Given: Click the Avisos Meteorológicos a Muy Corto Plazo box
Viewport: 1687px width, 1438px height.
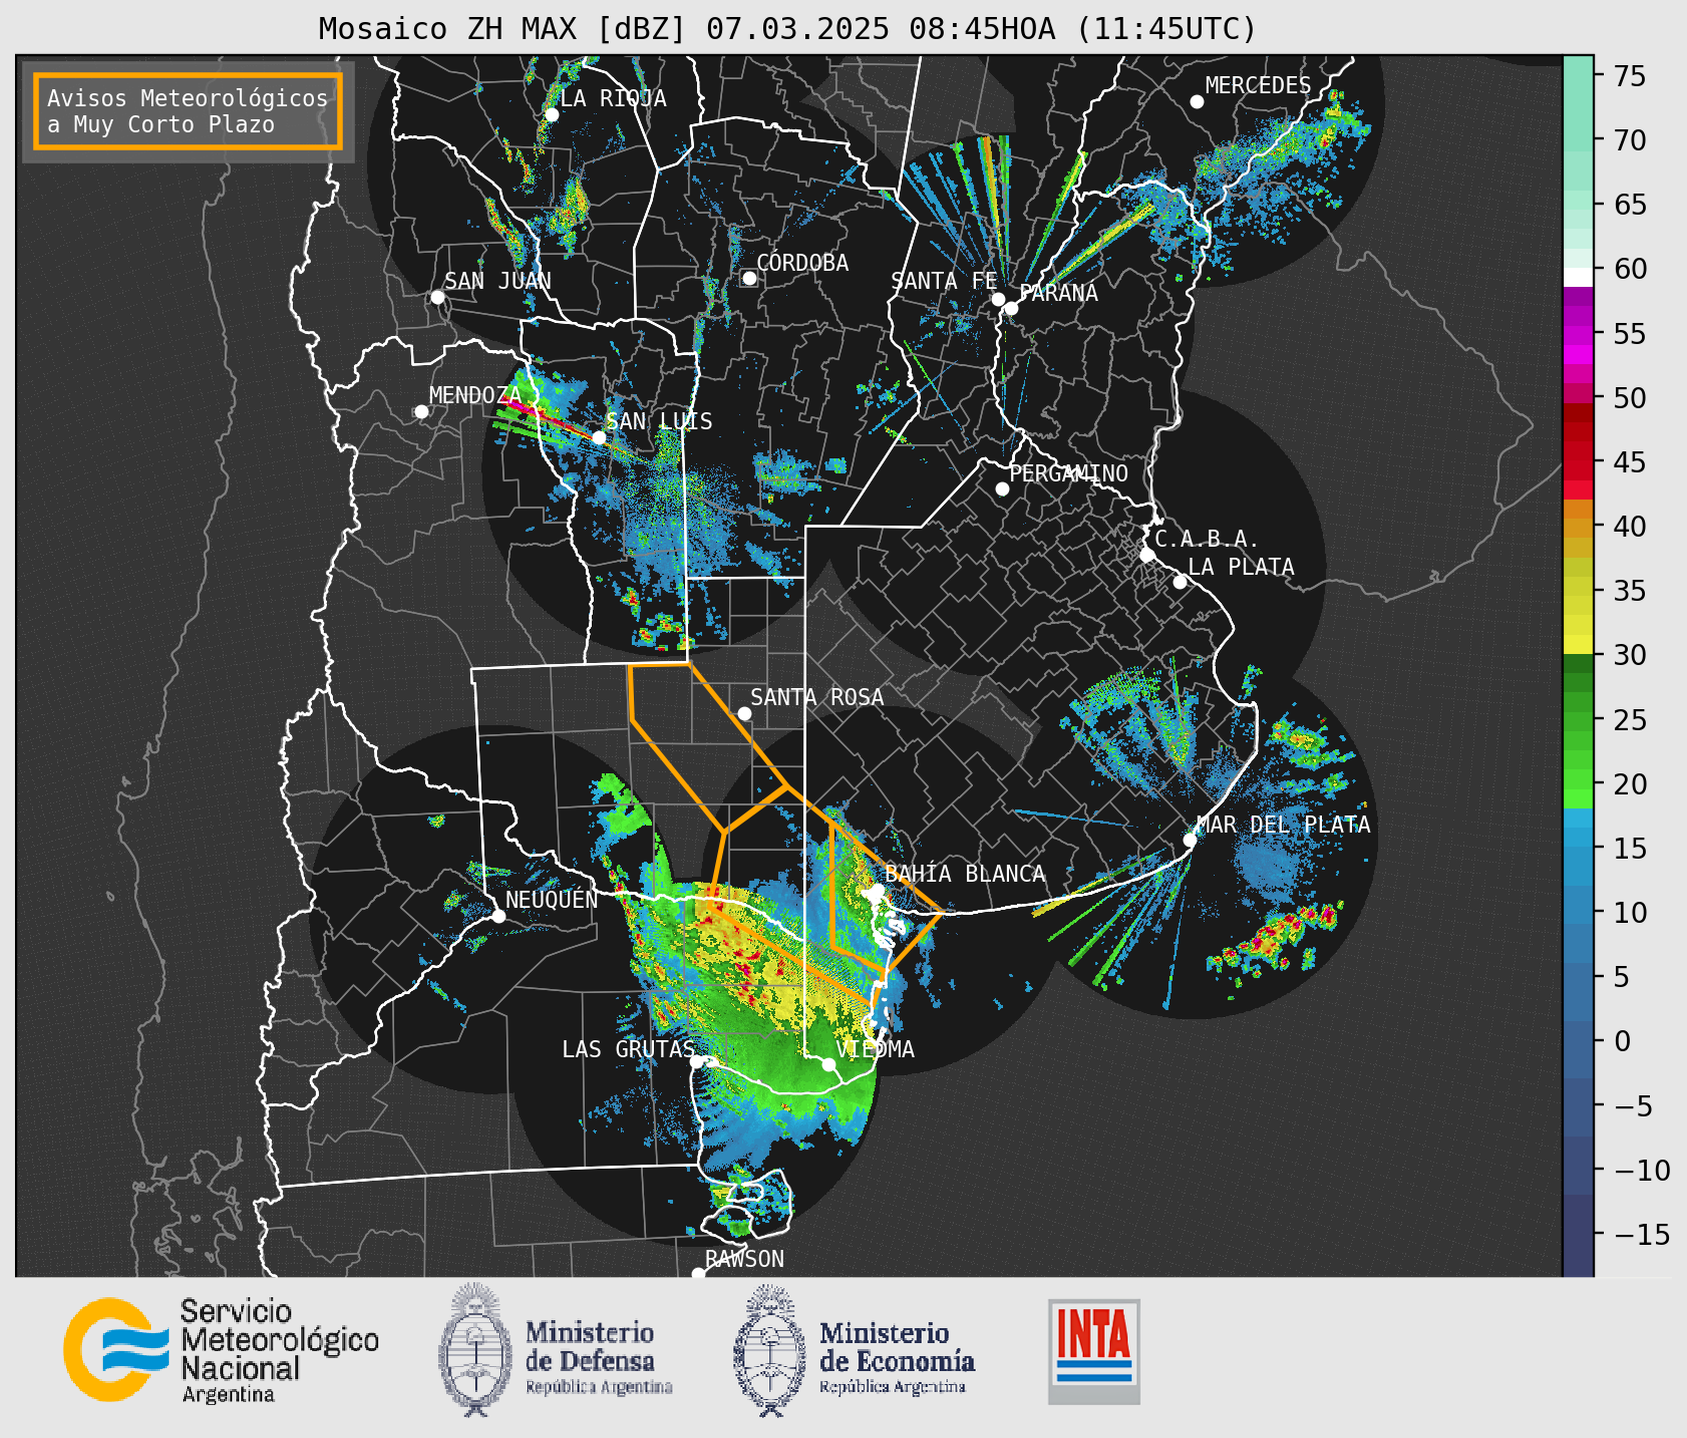Looking at the screenshot, I should point(188,111).
